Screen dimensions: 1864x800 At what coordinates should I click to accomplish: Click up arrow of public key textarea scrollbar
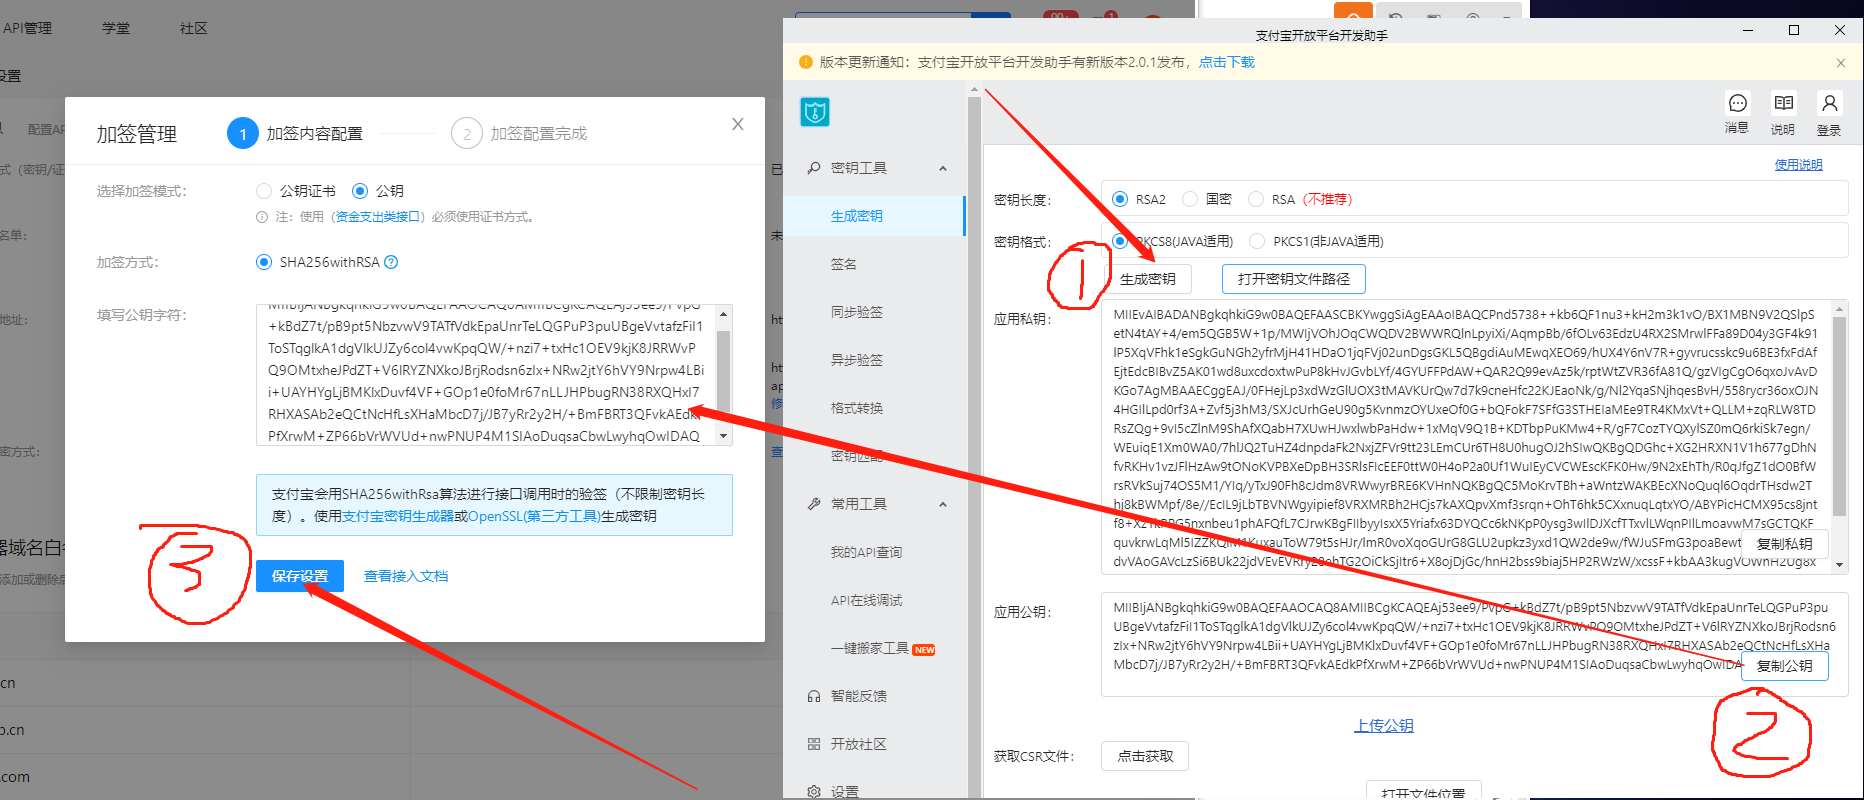pyautogui.click(x=723, y=314)
